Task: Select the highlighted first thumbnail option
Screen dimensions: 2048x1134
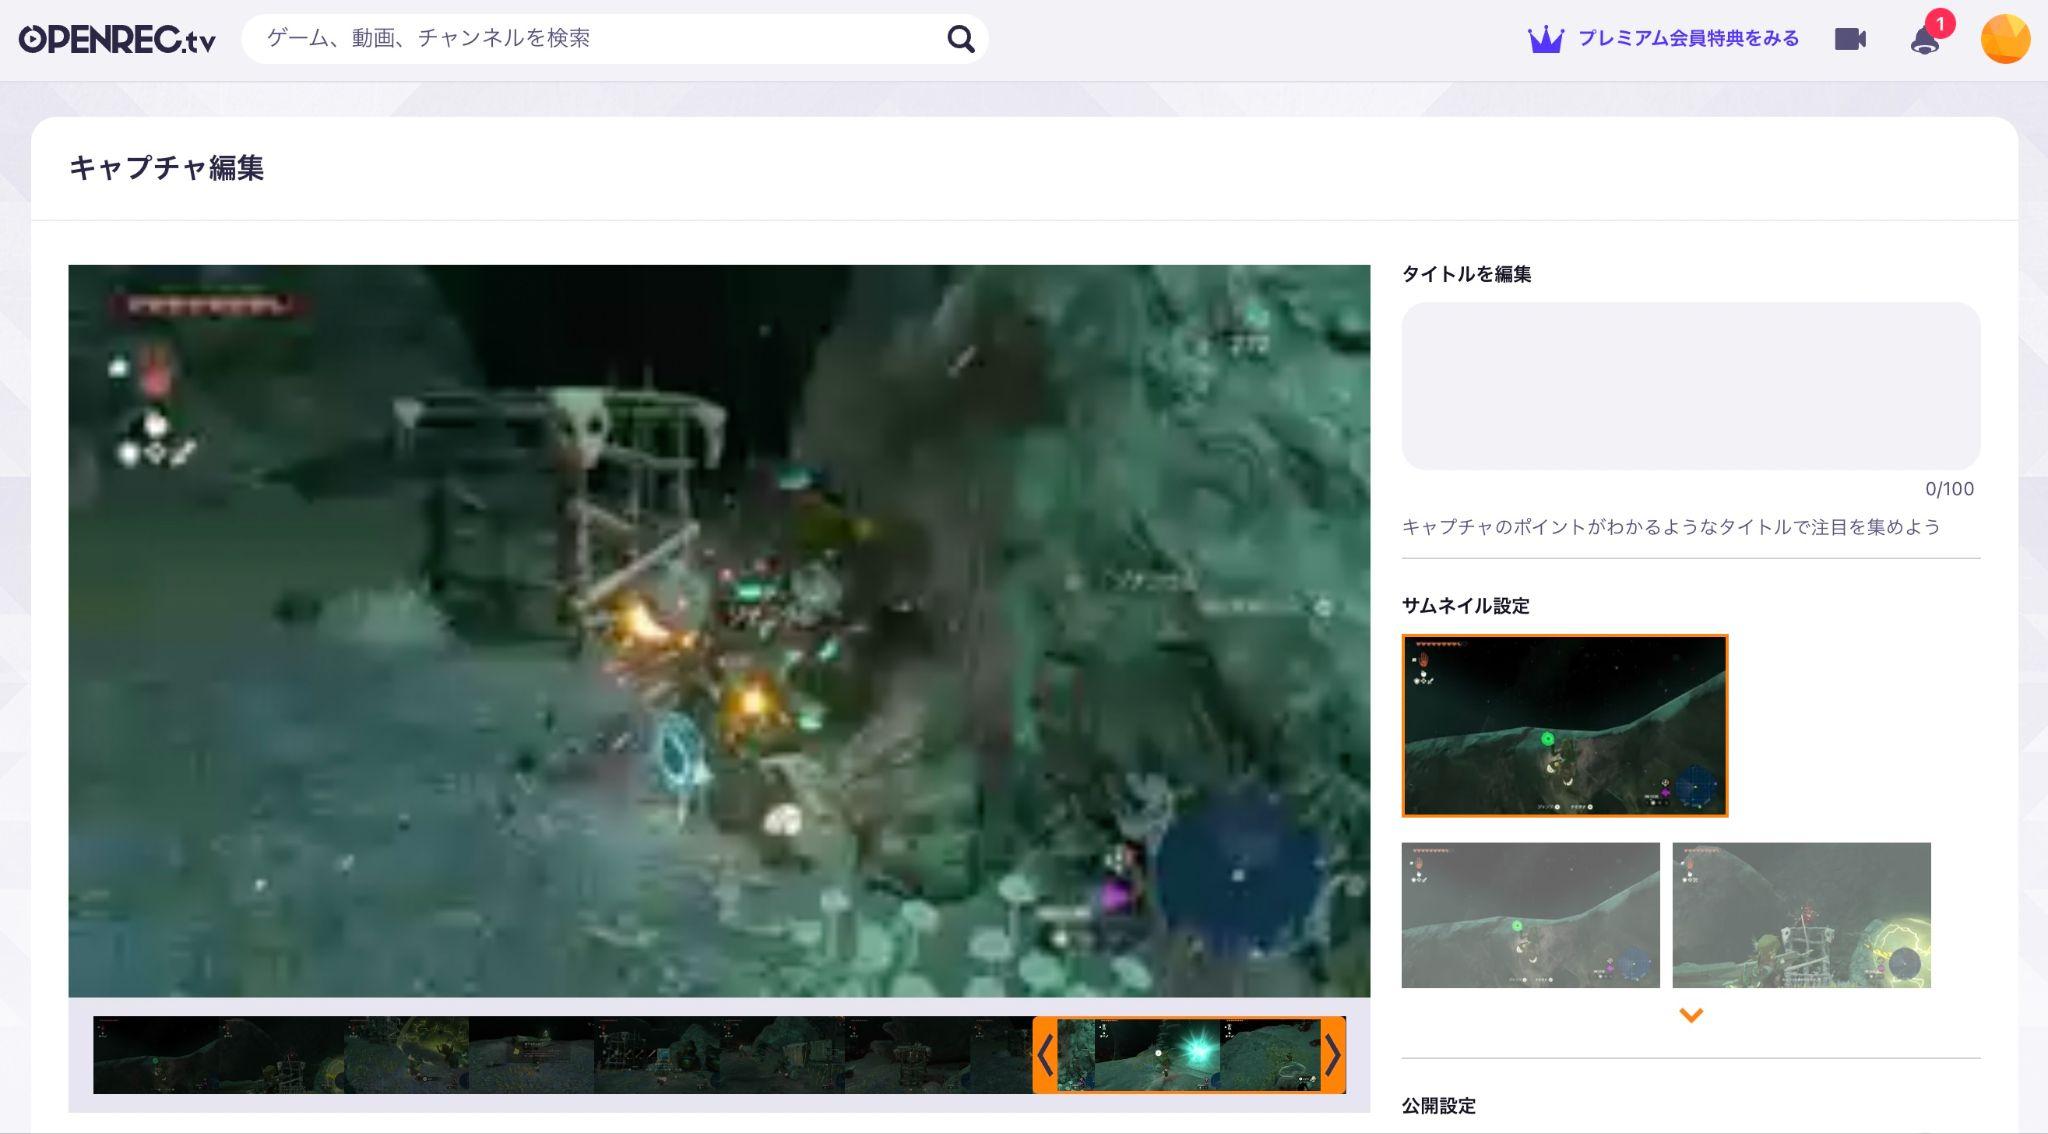Action: [x=1564, y=726]
